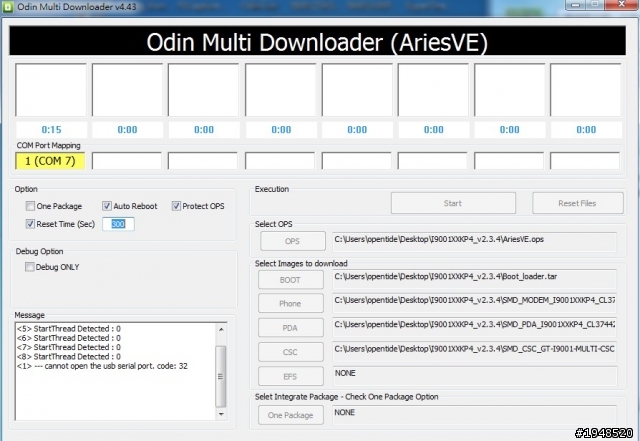Click the Phone image button
Viewport: 640px width, 441px height.
coord(290,303)
